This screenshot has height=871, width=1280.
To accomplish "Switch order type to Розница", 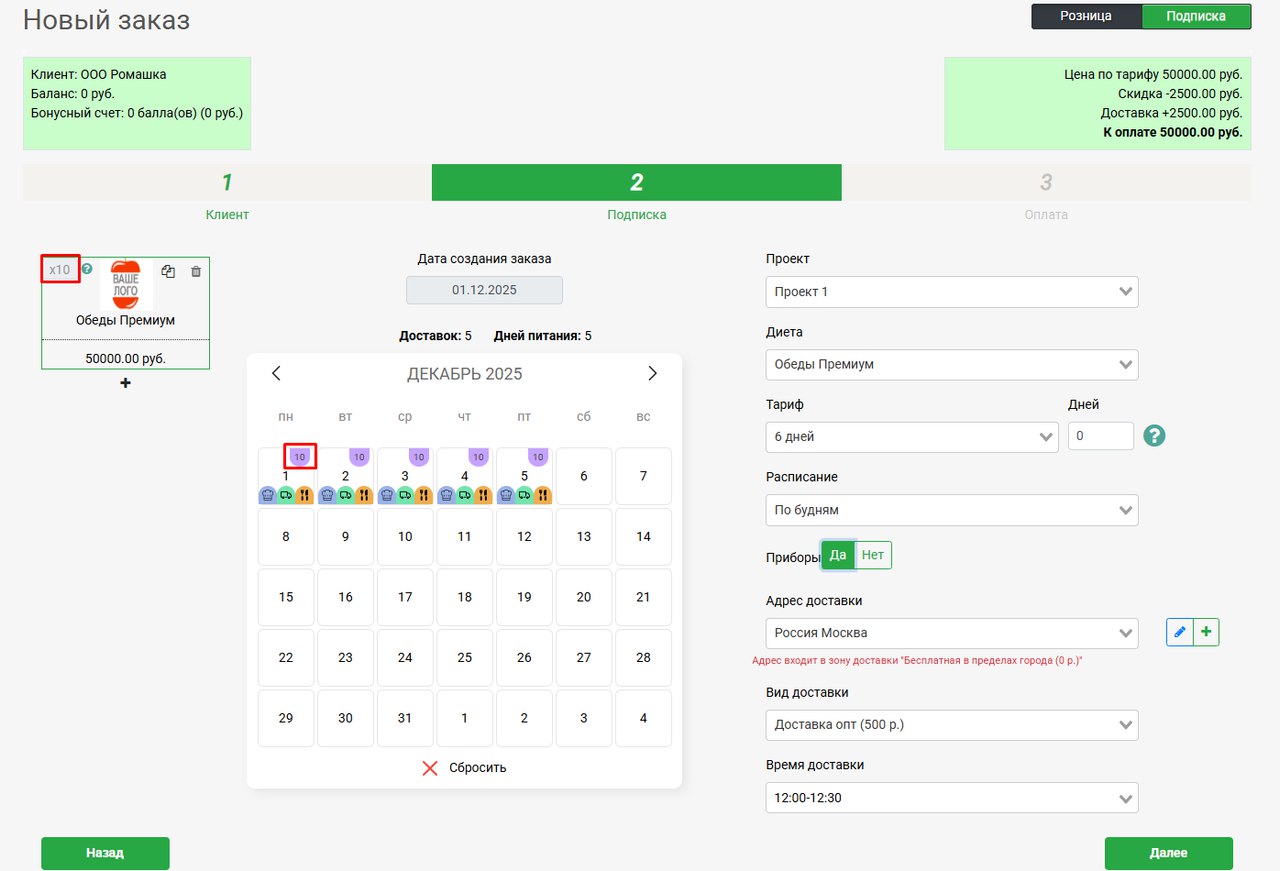I will pyautogui.click(x=1086, y=16).
